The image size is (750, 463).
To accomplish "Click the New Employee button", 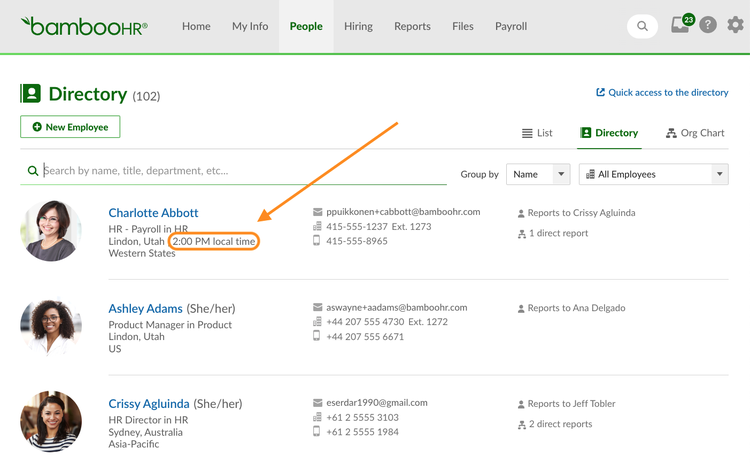I will [70, 127].
